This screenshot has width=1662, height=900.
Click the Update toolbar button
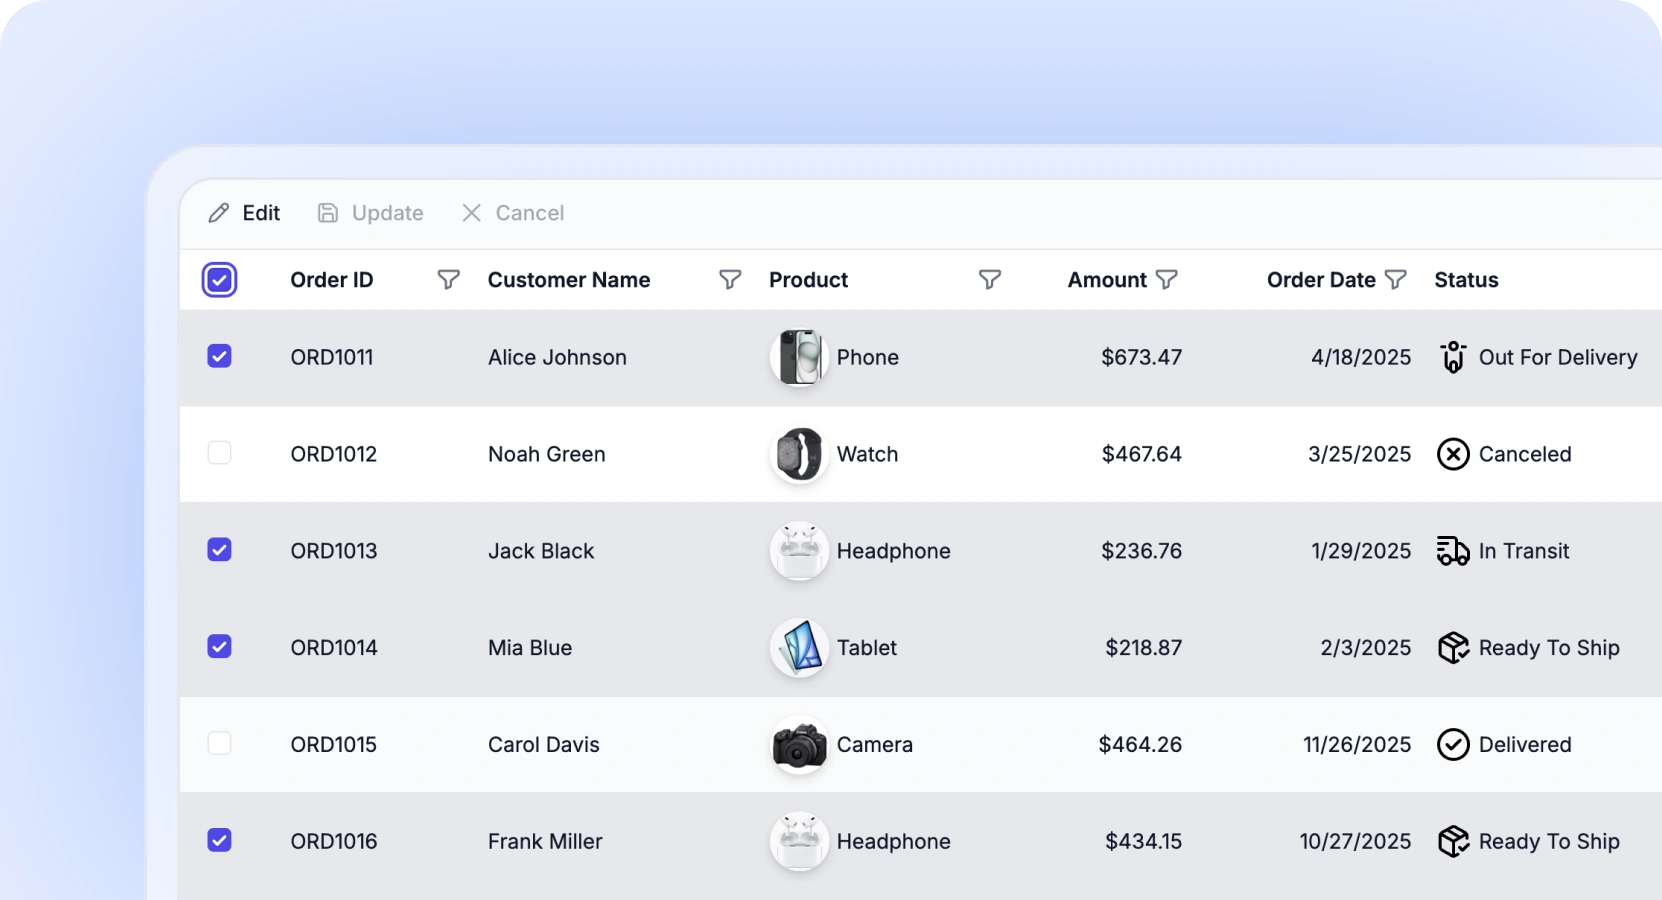371,213
